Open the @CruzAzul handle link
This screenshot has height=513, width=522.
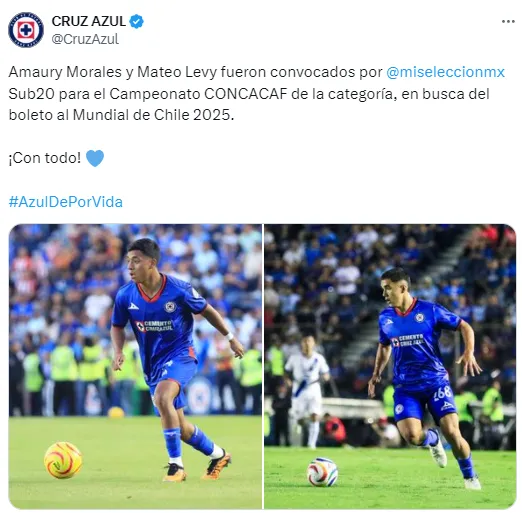(85, 39)
